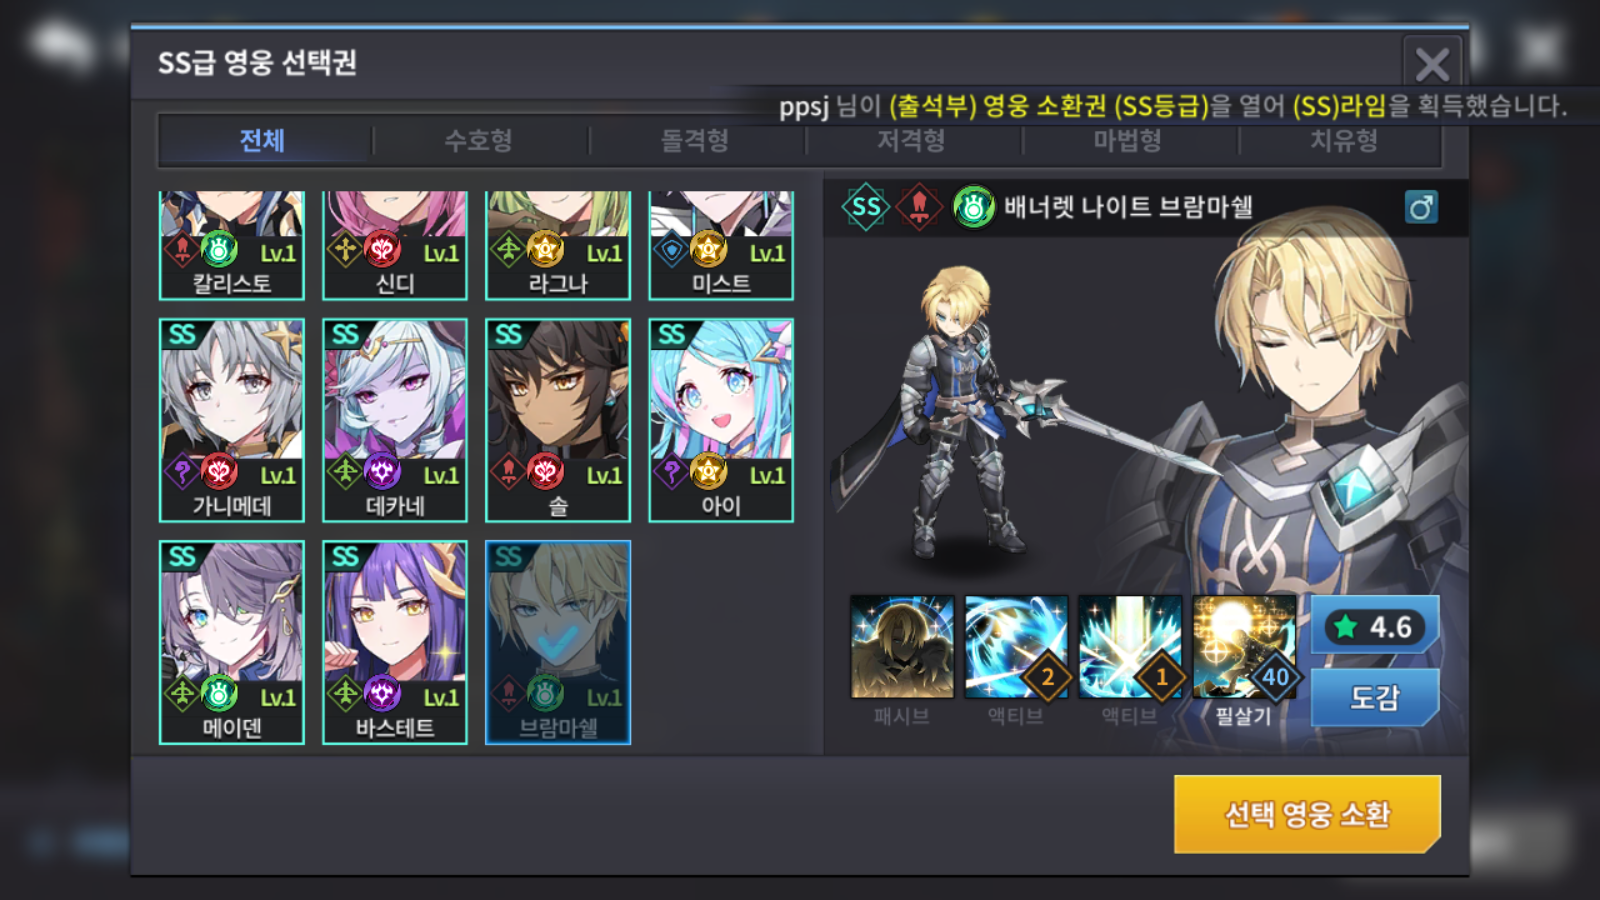The image size is (1600, 900).
Task: View the ultimate skill icon (필살기)
Action: point(1244,647)
